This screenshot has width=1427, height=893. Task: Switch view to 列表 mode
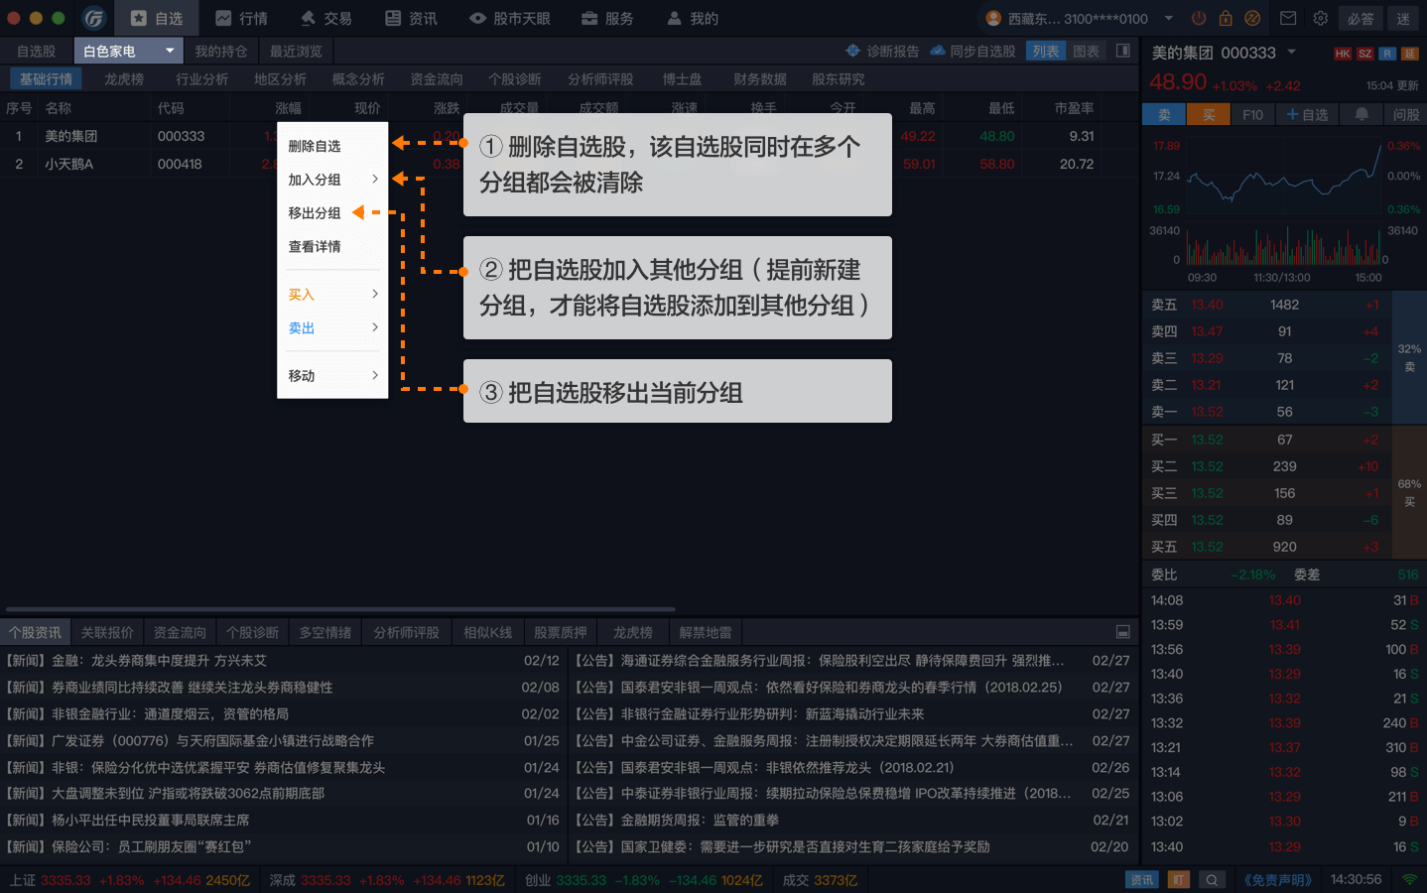click(x=1046, y=51)
